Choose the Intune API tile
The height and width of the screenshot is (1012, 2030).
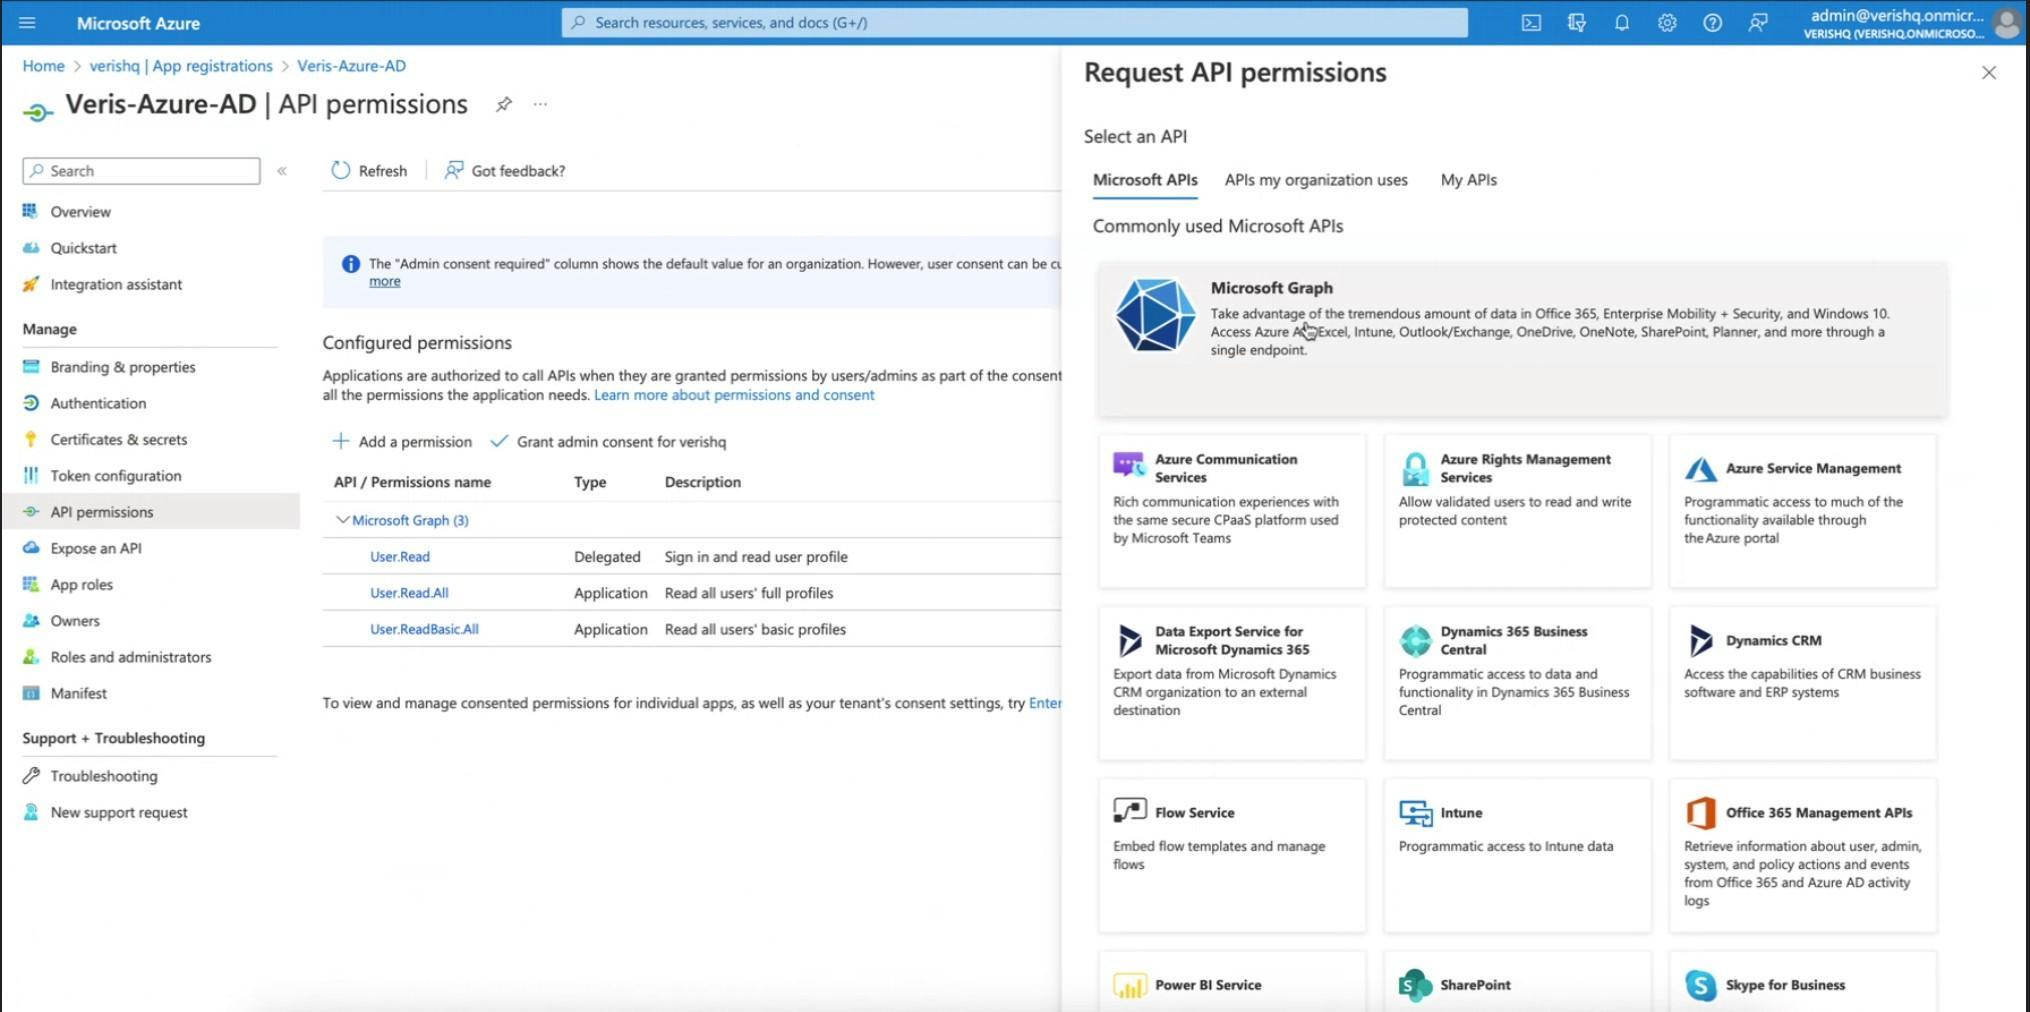click(1516, 854)
